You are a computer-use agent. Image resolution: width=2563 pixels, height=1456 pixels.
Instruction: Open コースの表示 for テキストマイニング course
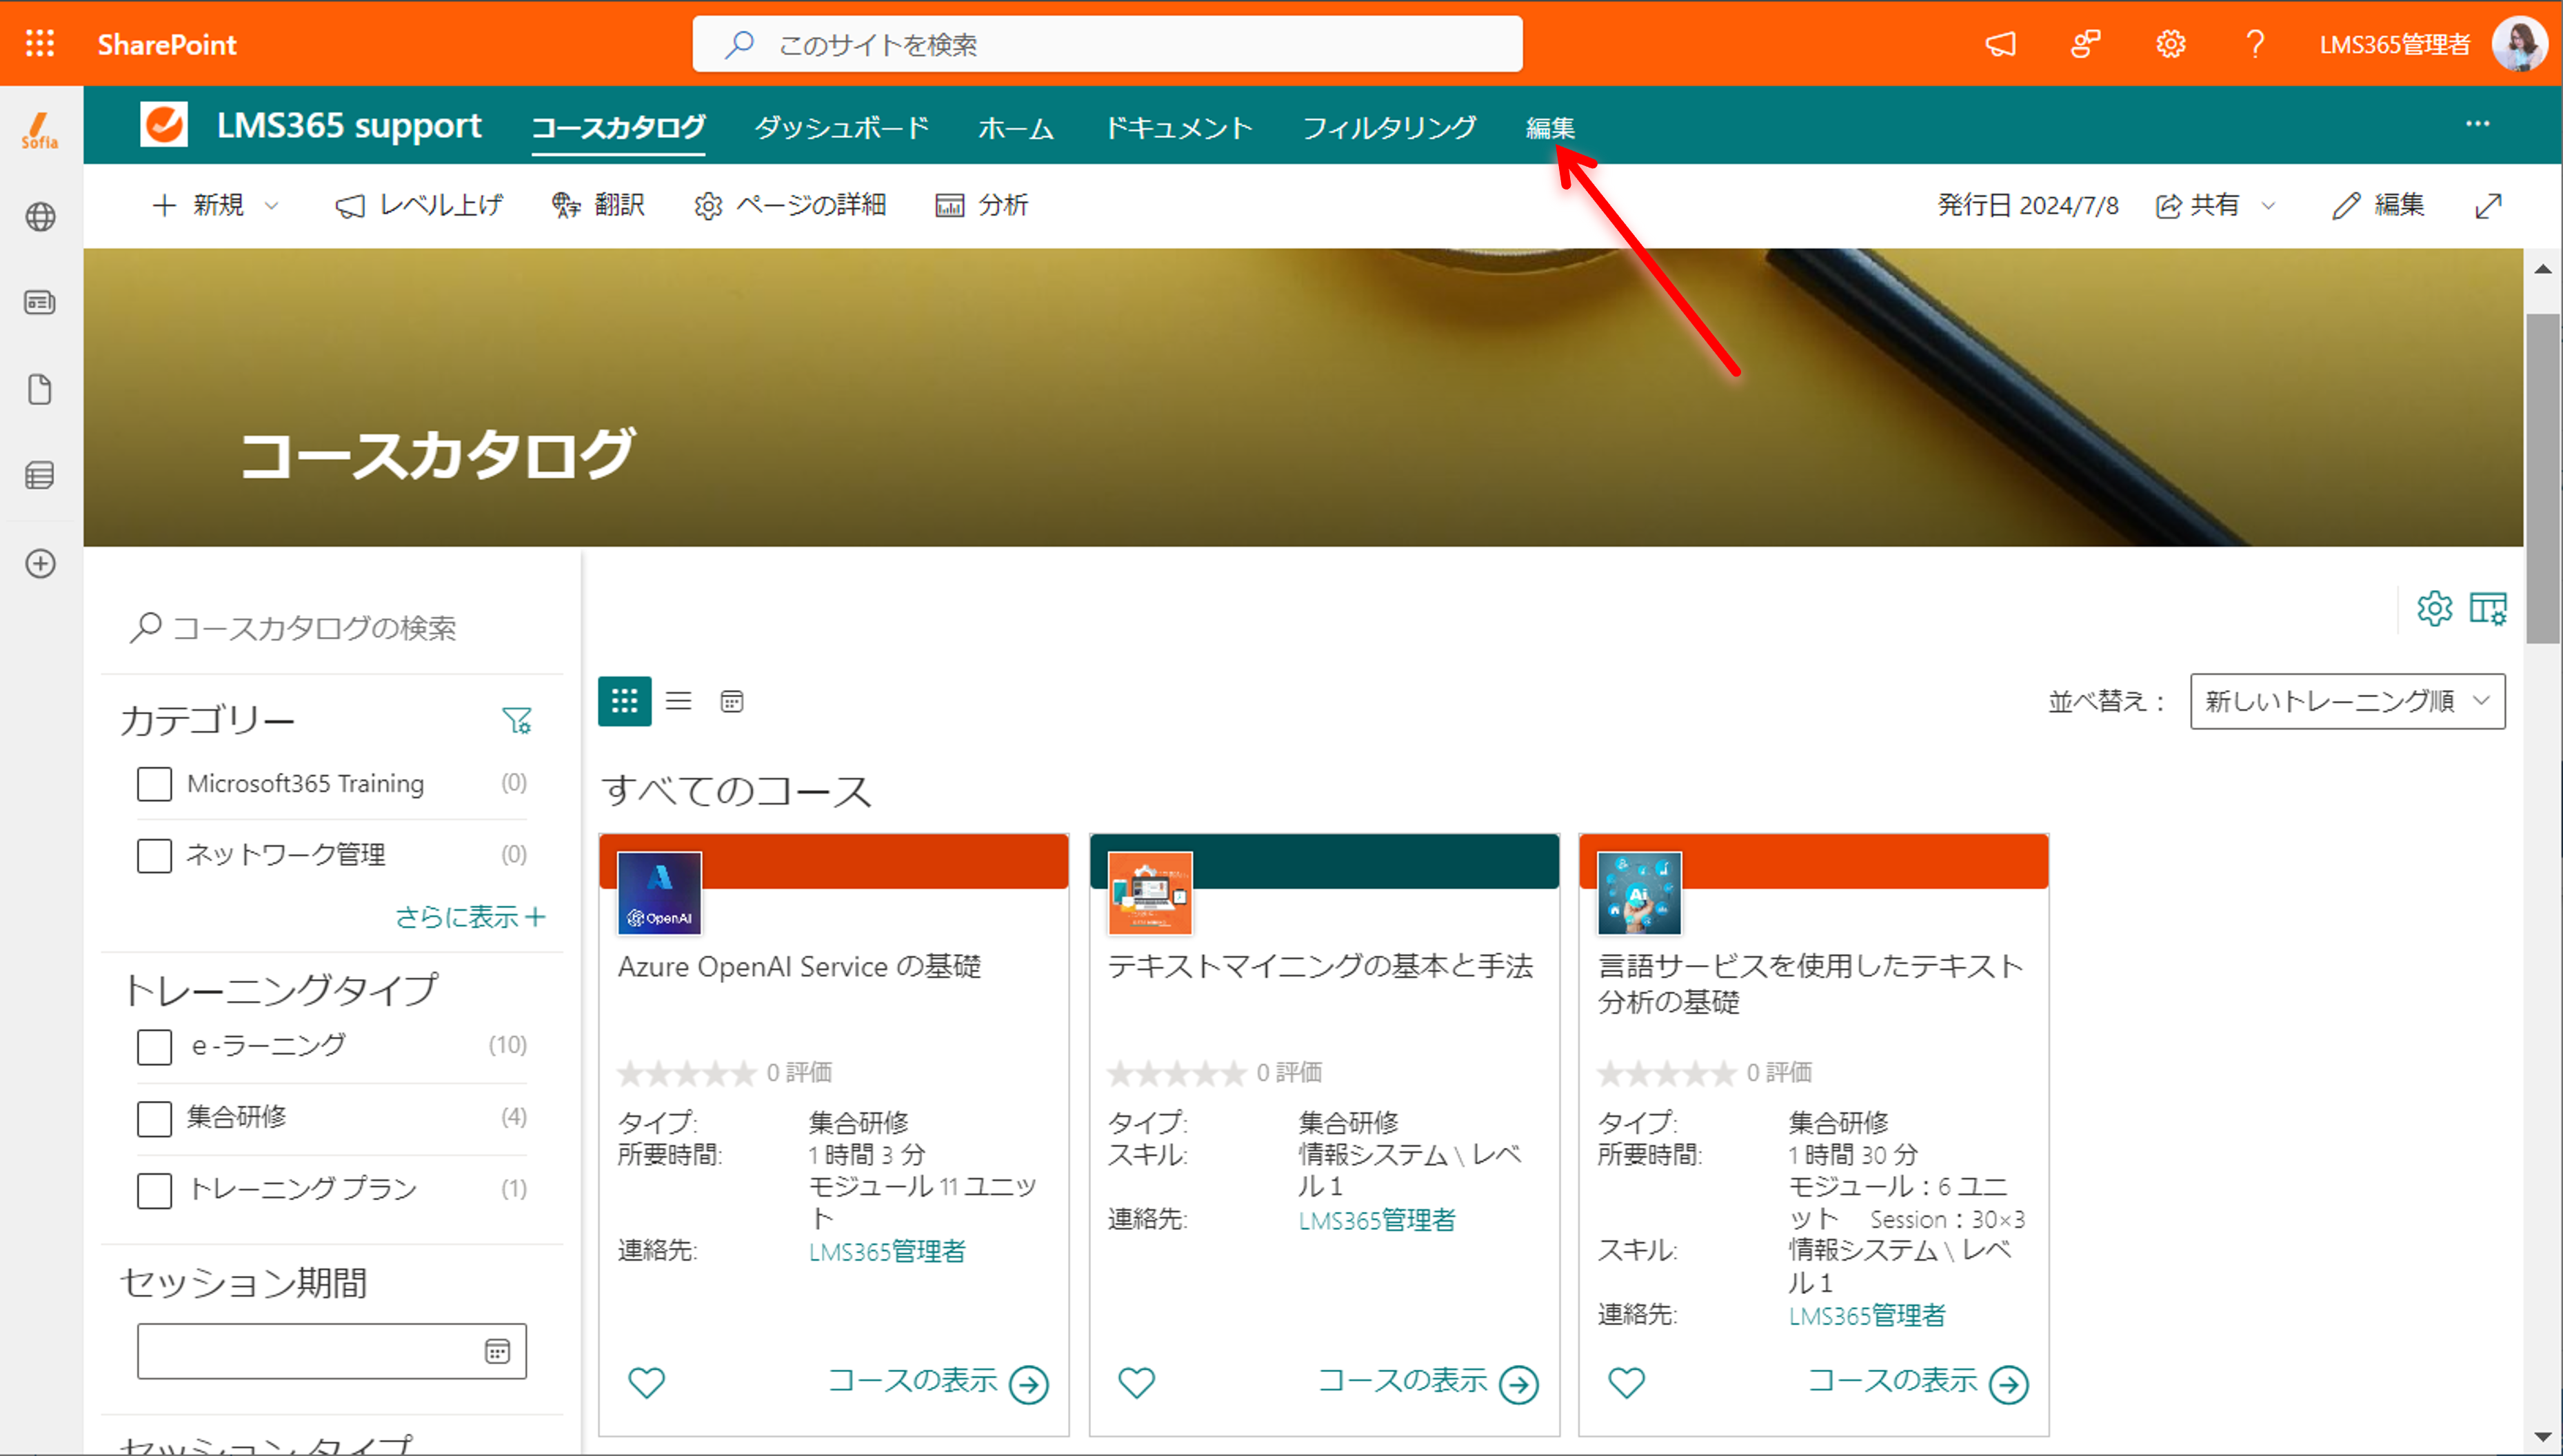[1428, 1383]
